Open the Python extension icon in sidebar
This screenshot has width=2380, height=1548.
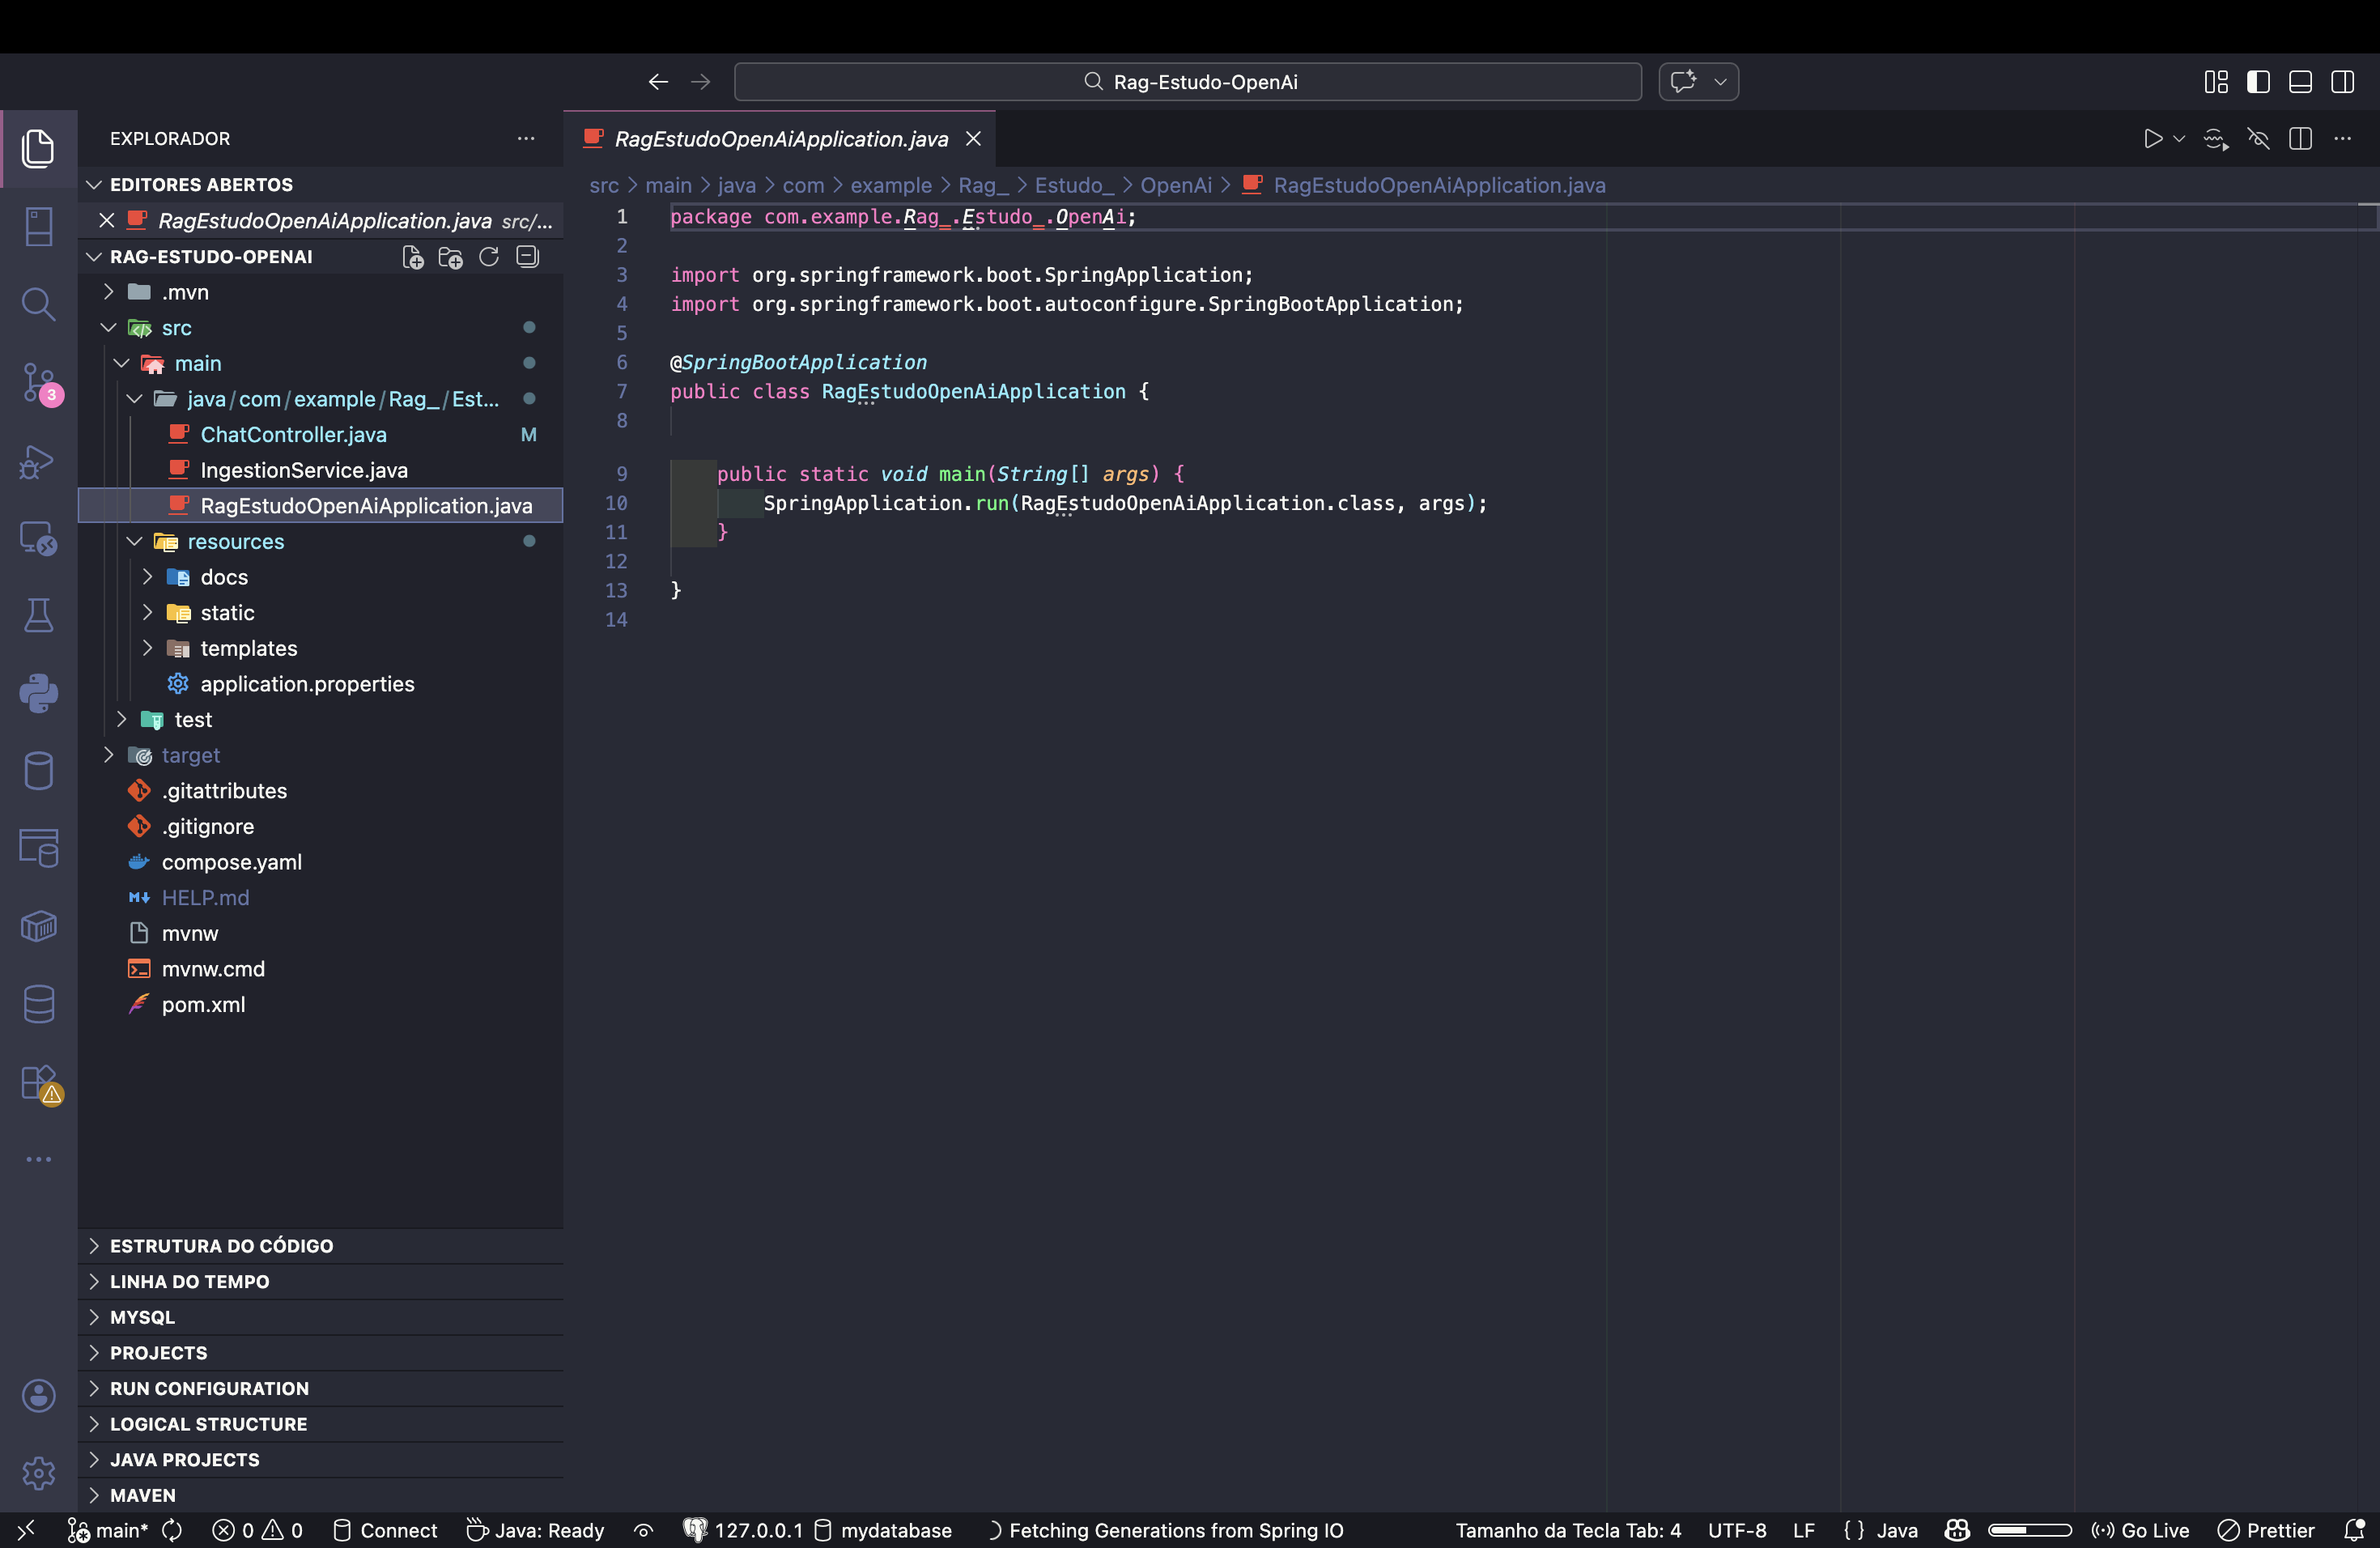click(38, 693)
